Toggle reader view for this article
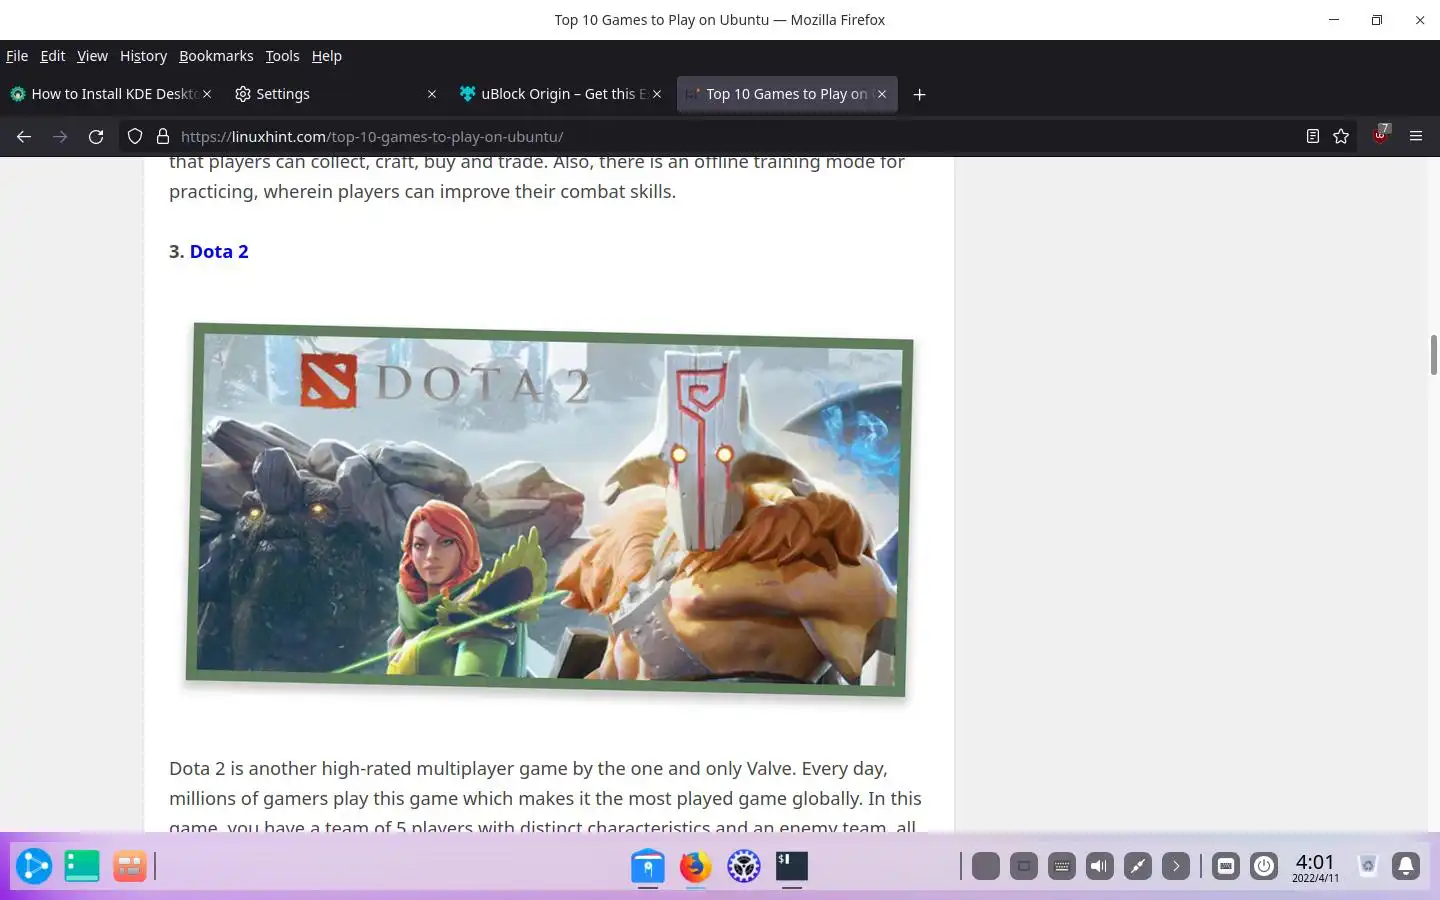 click(1313, 136)
